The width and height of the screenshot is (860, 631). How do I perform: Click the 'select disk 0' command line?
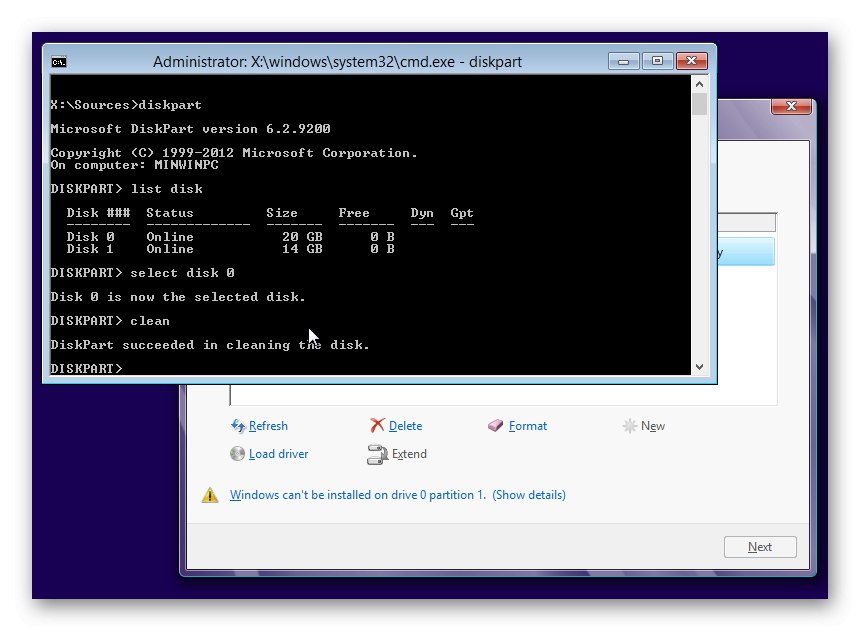[x=143, y=273]
